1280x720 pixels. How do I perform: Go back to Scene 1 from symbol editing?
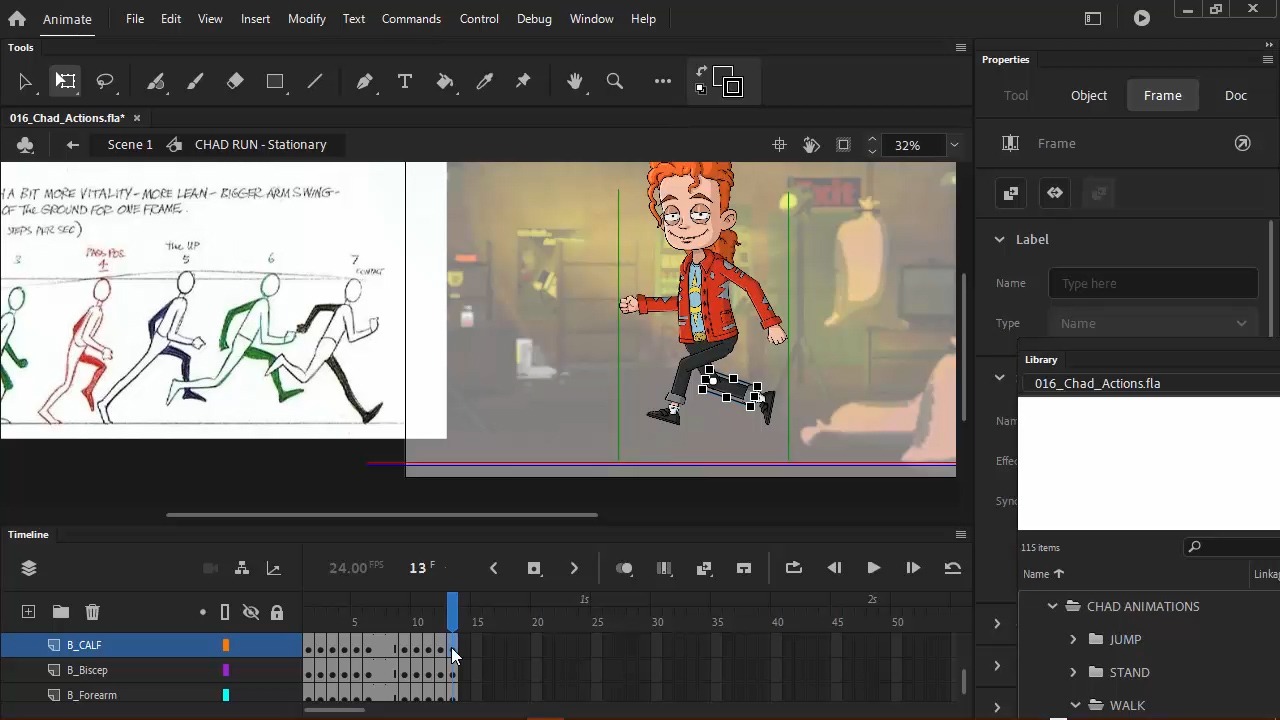(x=129, y=144)
